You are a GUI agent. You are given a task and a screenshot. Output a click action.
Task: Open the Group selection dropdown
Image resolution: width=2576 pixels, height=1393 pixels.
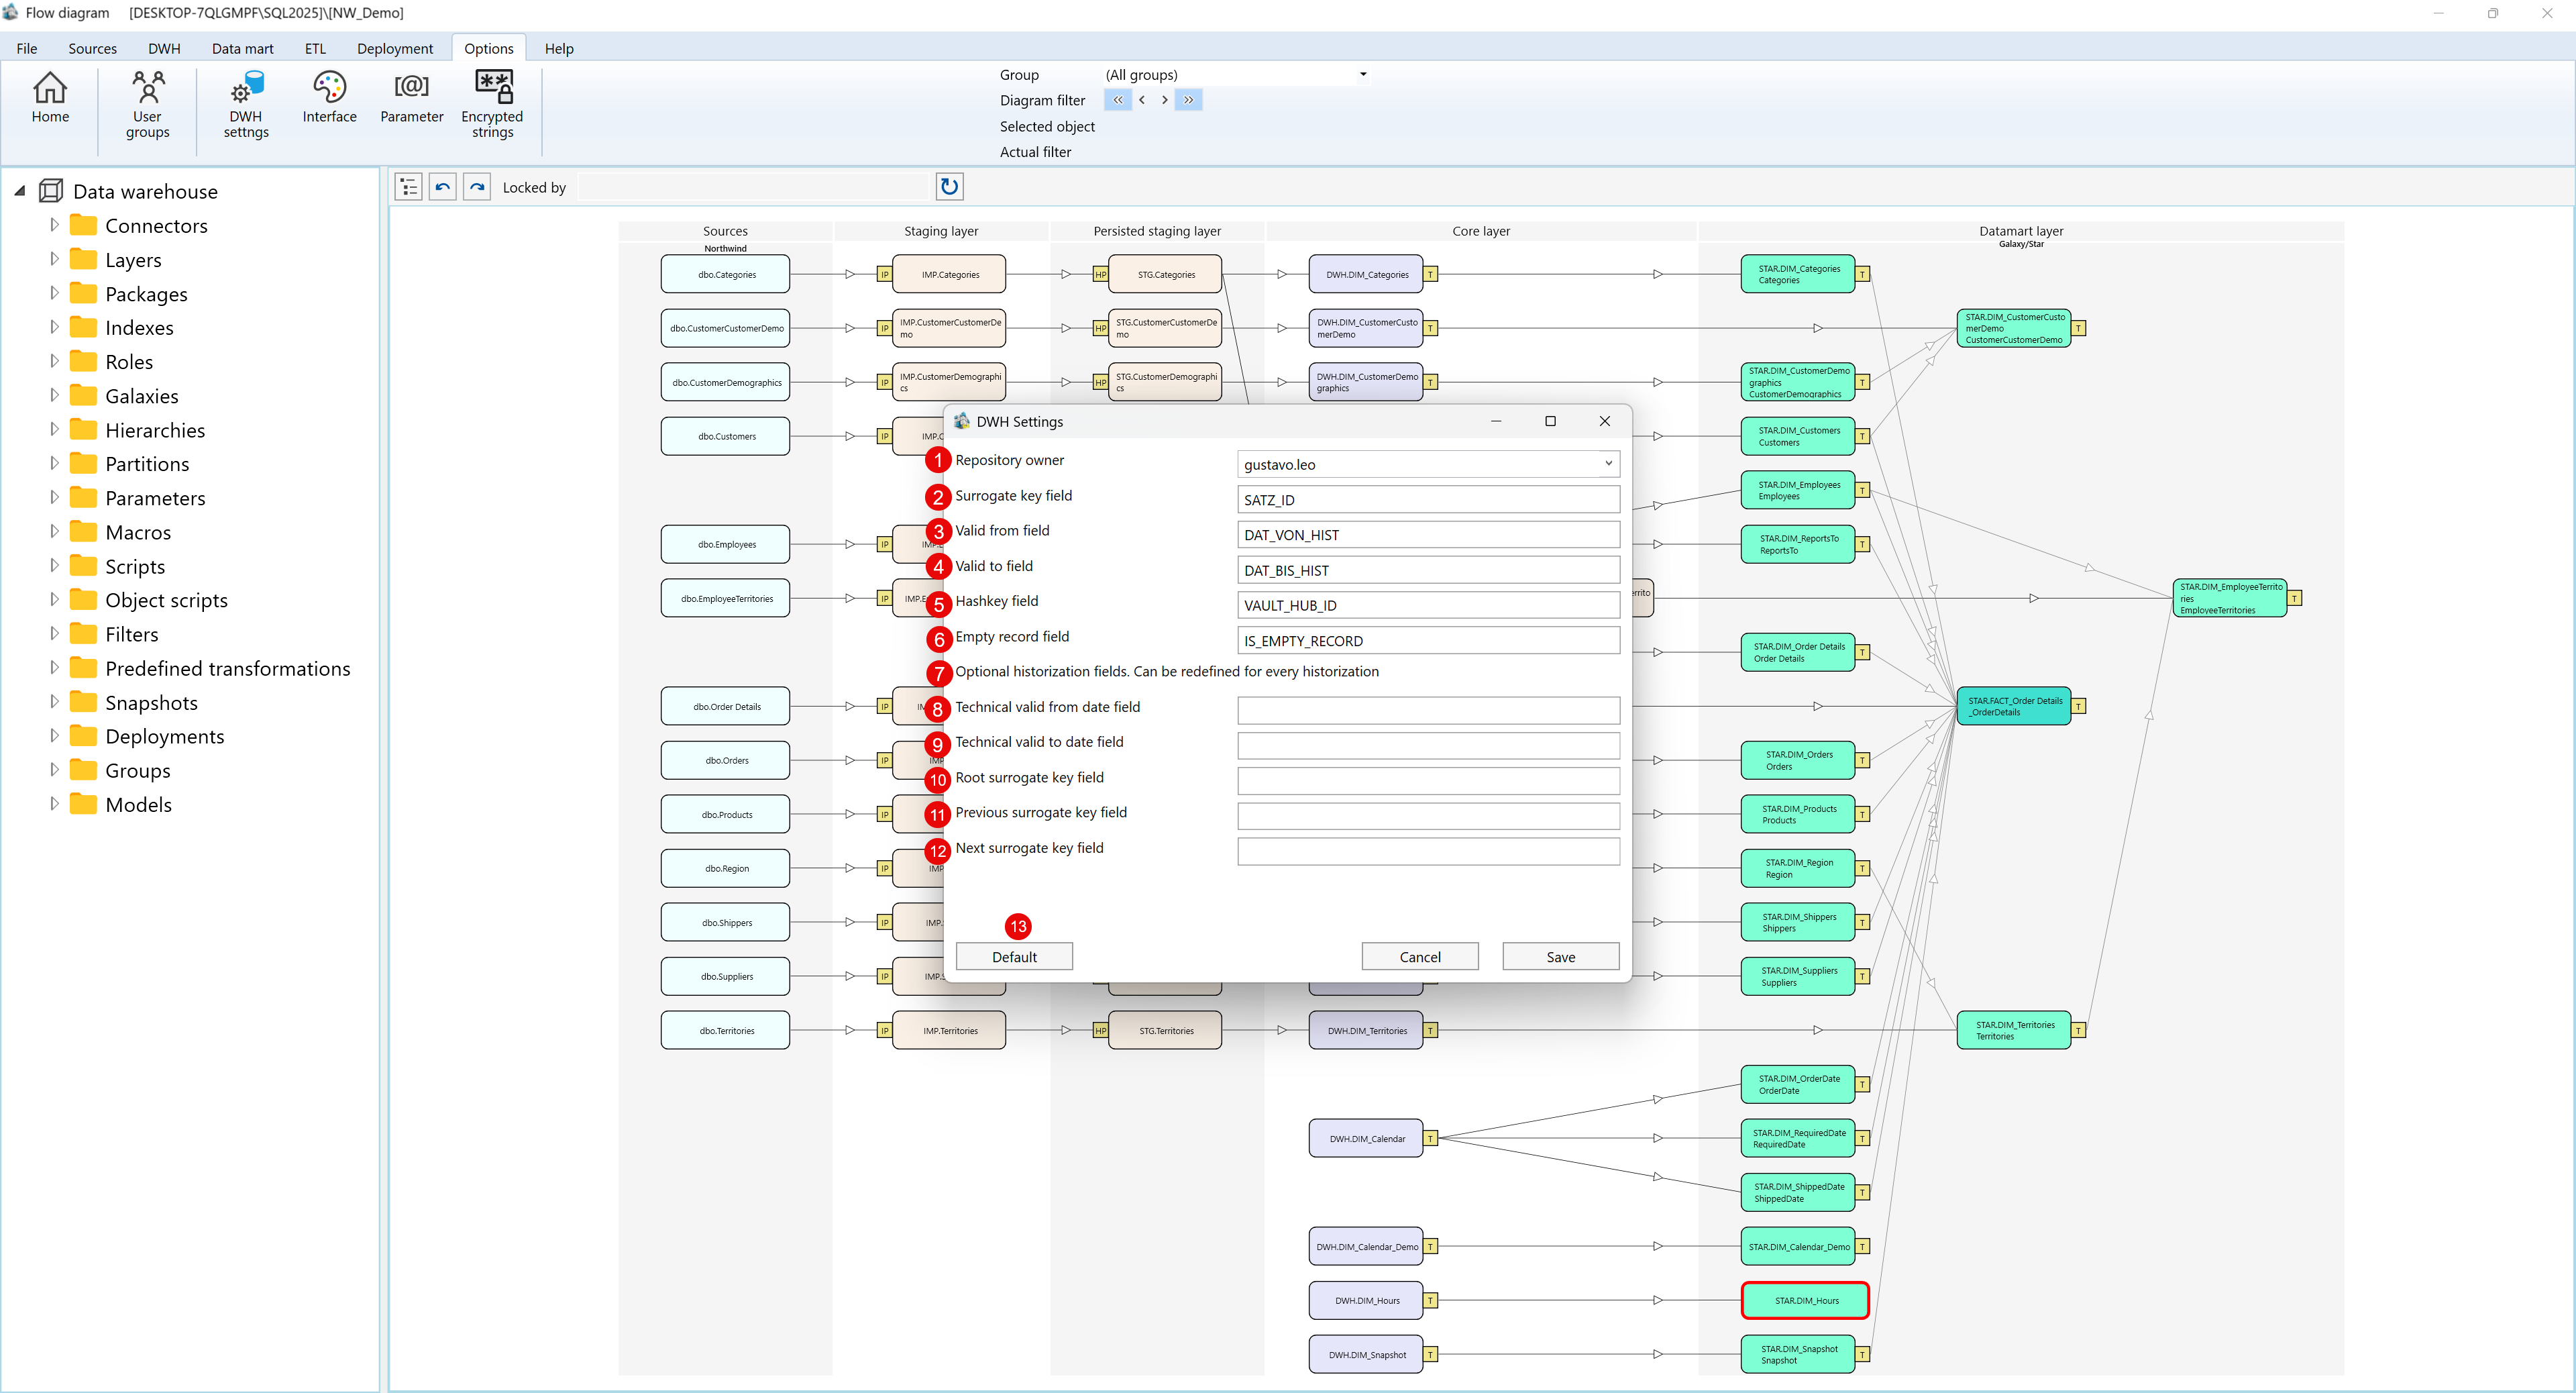(1362, 75)
